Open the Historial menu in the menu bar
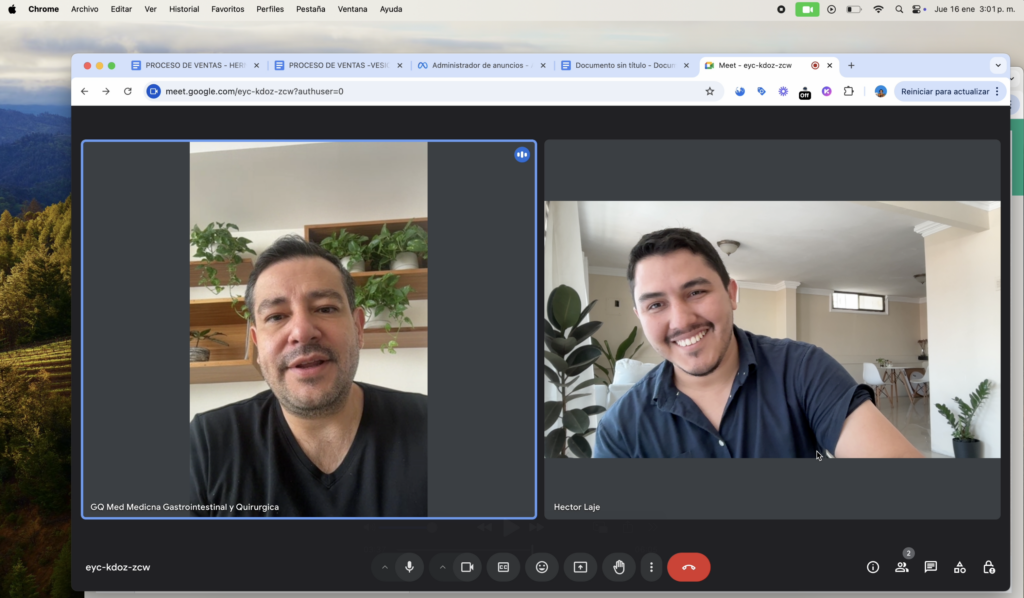The image size is (1024, 598). 184,9
